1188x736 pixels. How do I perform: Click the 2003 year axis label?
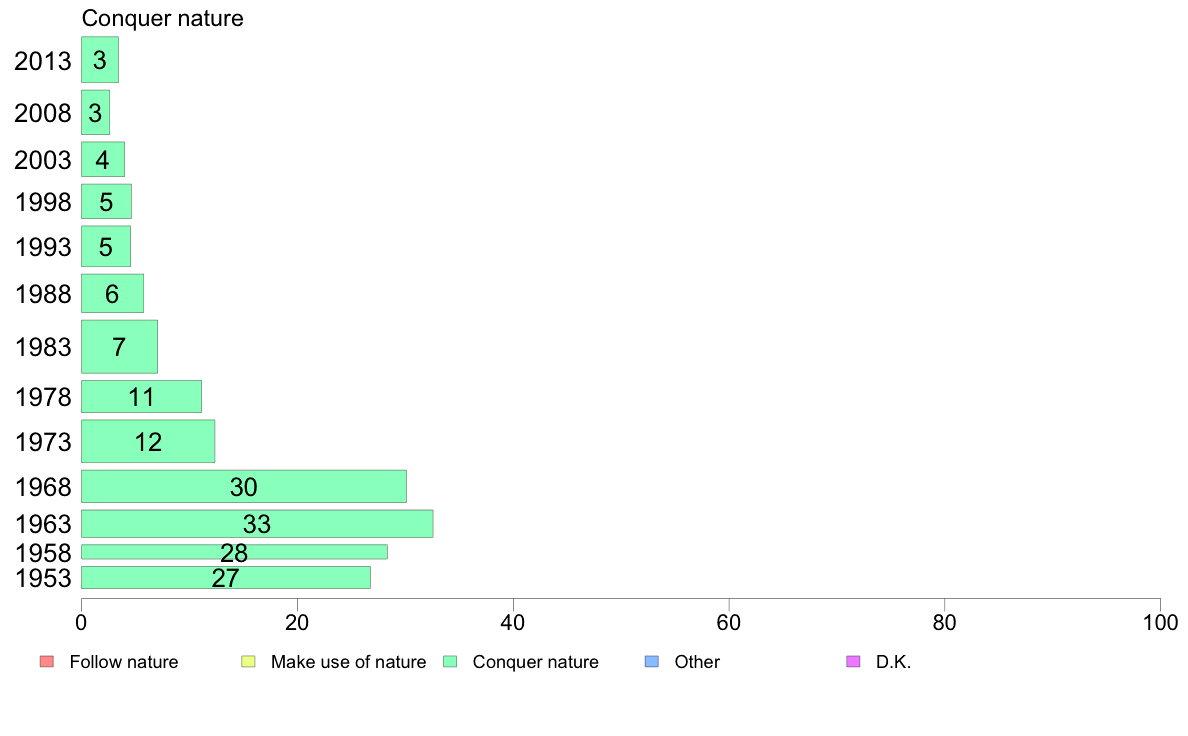(x=42, y=160)
